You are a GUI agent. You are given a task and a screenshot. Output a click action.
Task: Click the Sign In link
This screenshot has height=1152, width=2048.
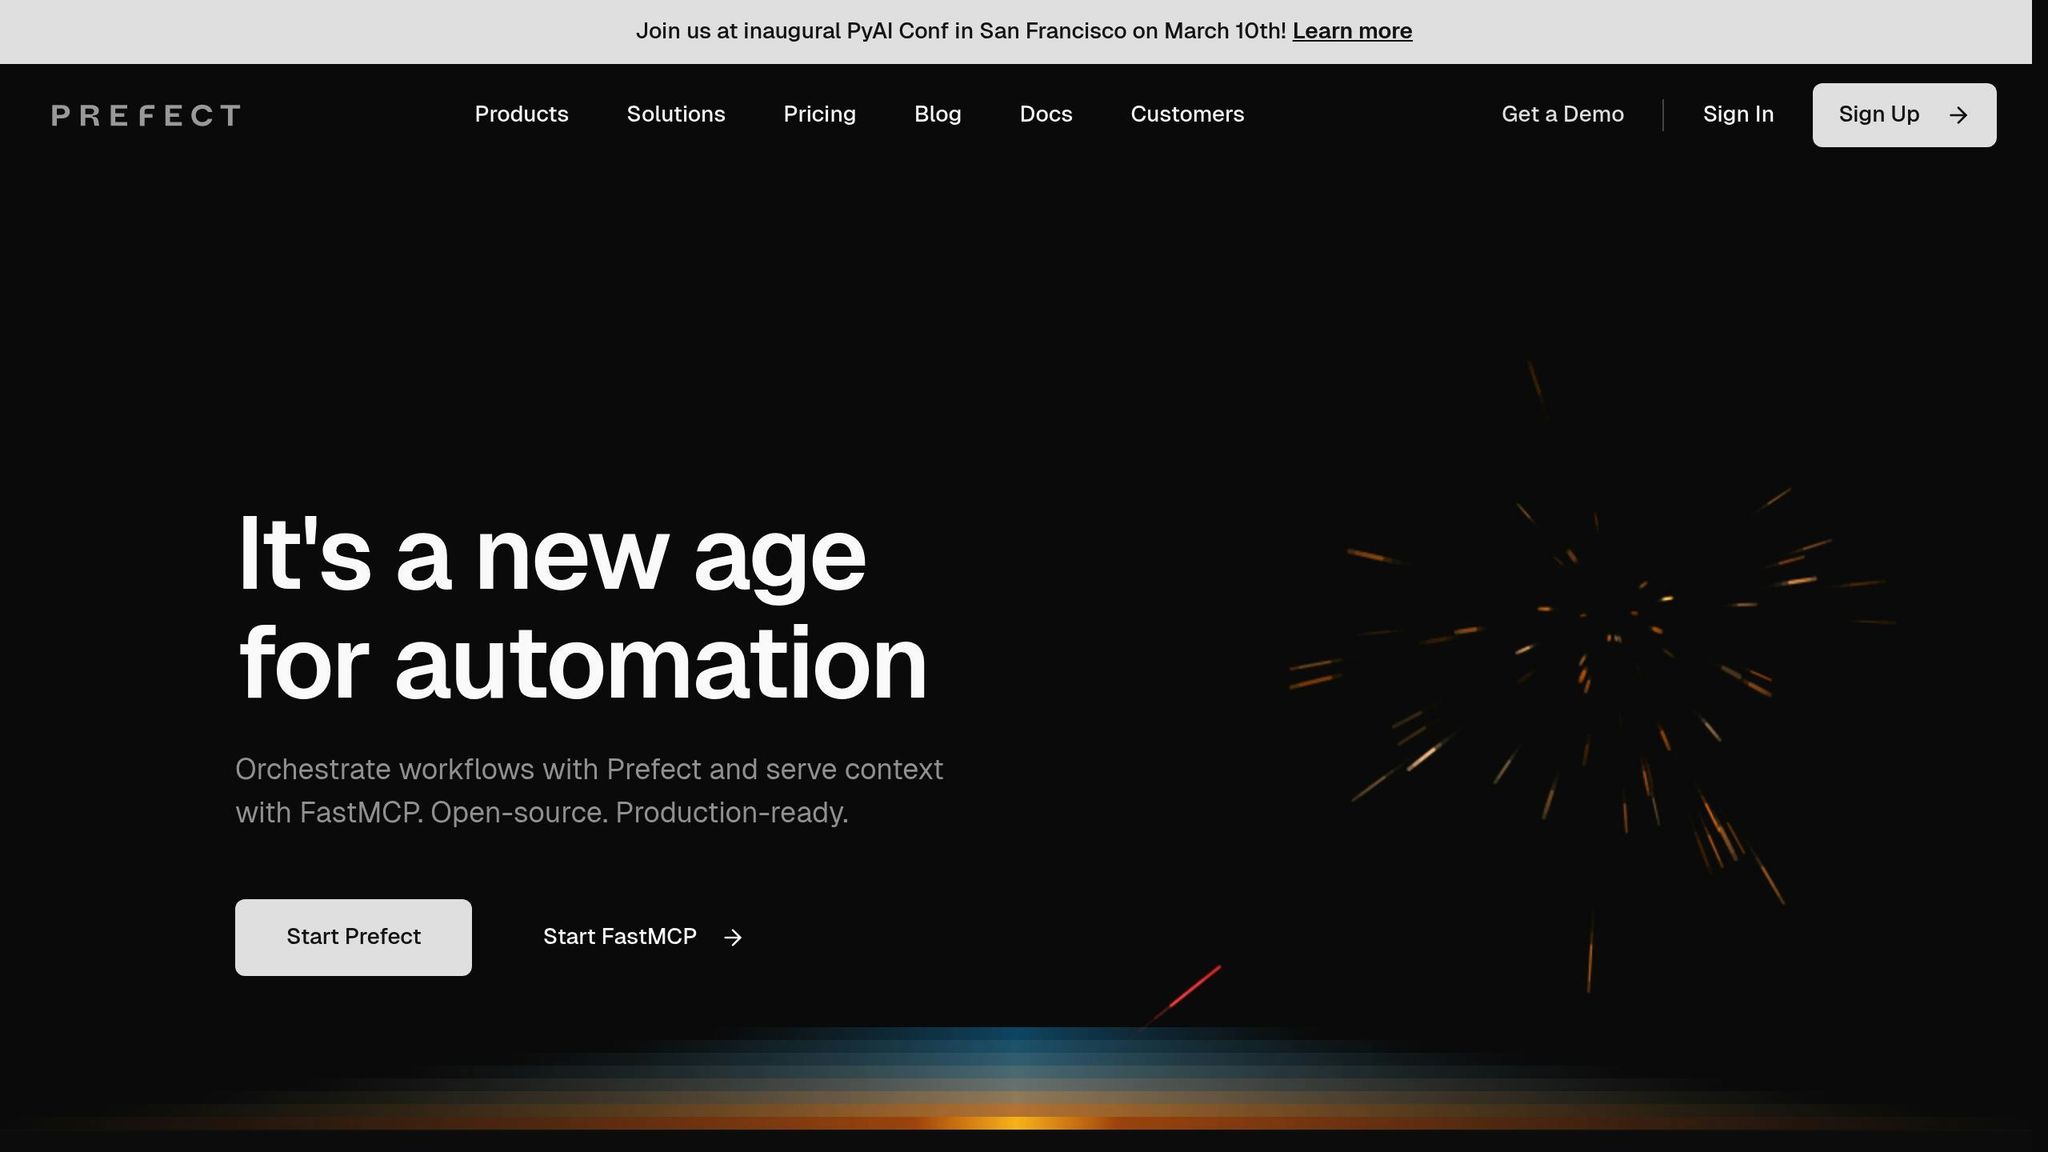point(1738,114)
